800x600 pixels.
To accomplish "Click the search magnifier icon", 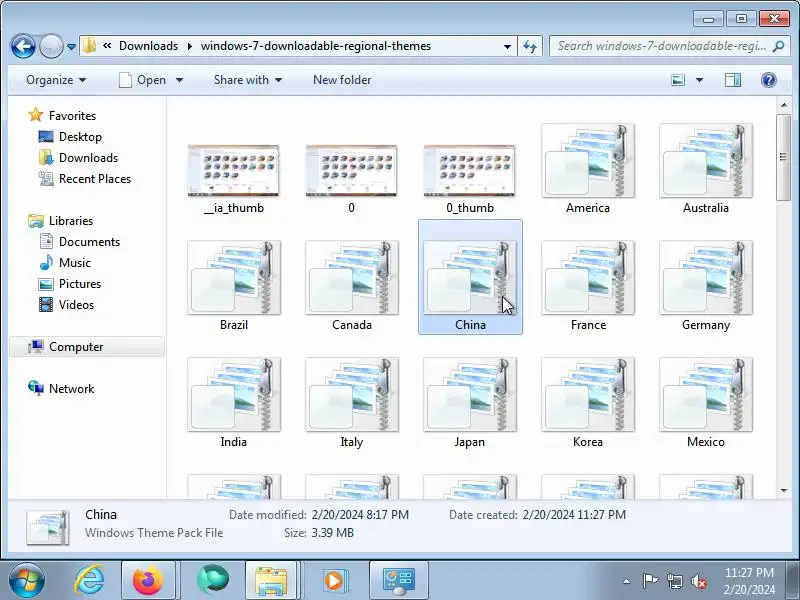I will (778, 46).
